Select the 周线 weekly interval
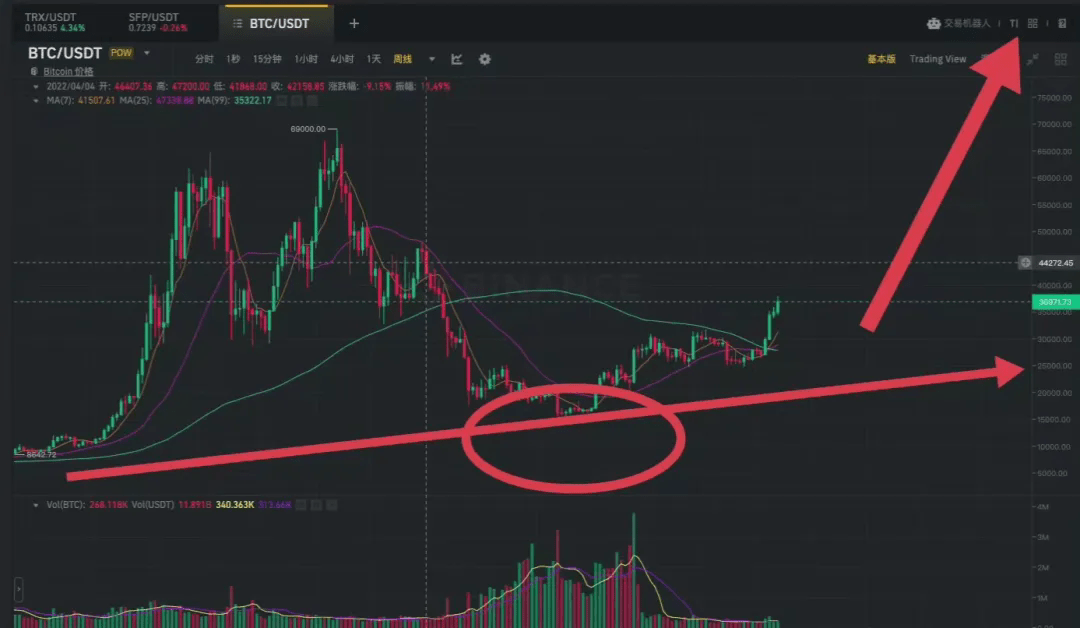1080x628 pixels. click(x=402, y=59)
